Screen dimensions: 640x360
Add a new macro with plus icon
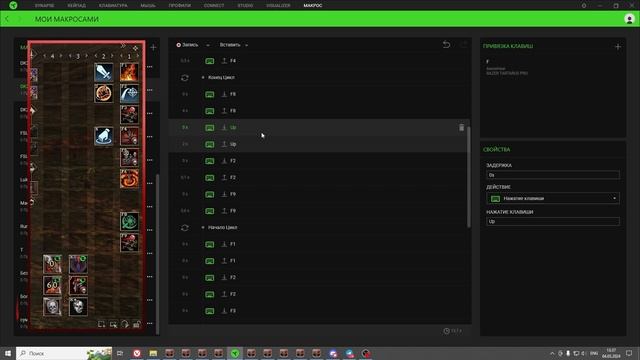click(x=153, y=48)
